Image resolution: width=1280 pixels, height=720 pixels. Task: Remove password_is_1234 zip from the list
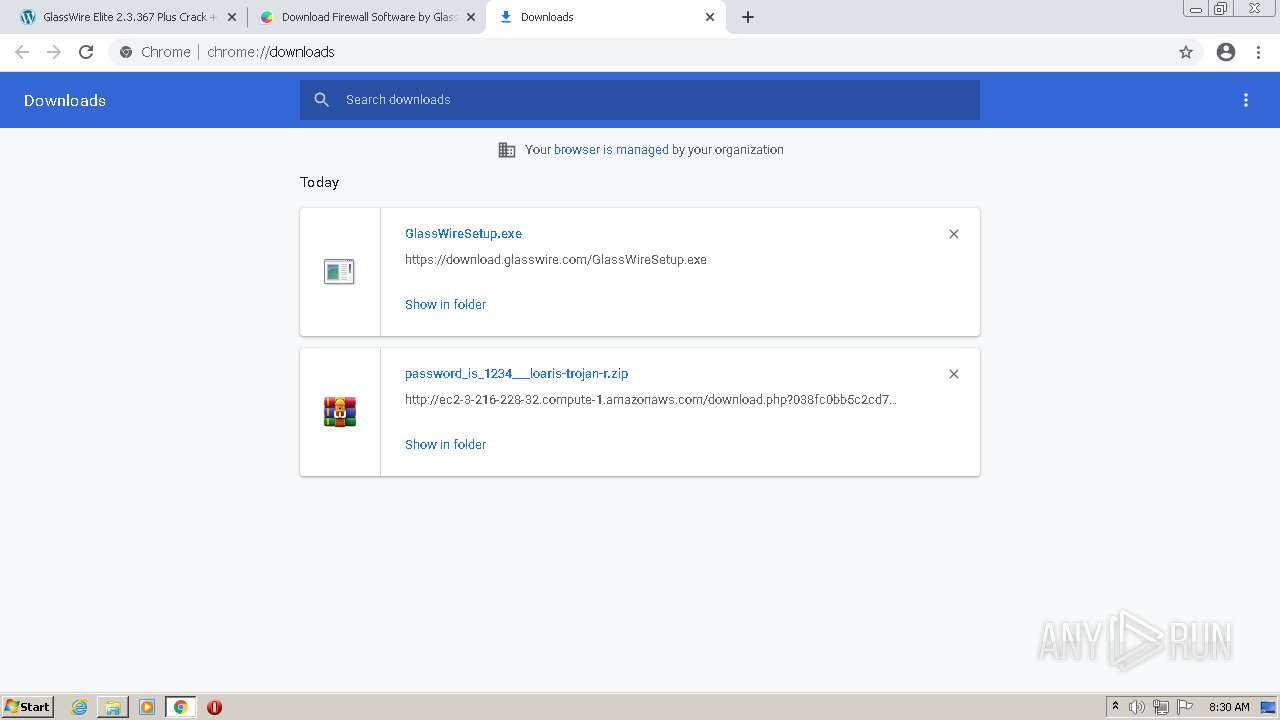tap(954, 374)
